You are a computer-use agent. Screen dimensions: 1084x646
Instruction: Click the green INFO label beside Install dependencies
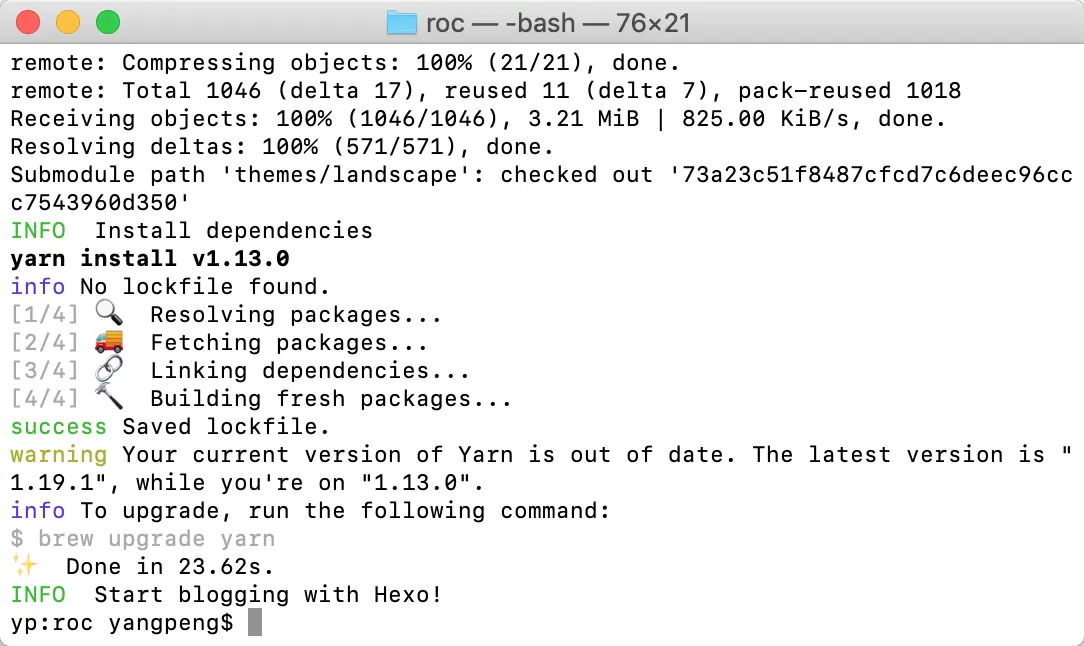[x=38, y=230]
